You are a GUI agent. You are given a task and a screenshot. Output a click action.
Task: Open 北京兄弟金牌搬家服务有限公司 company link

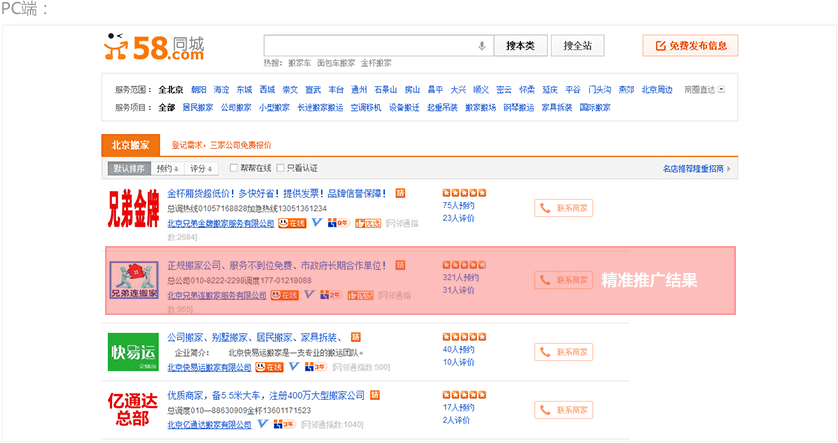tap(221, 223)
